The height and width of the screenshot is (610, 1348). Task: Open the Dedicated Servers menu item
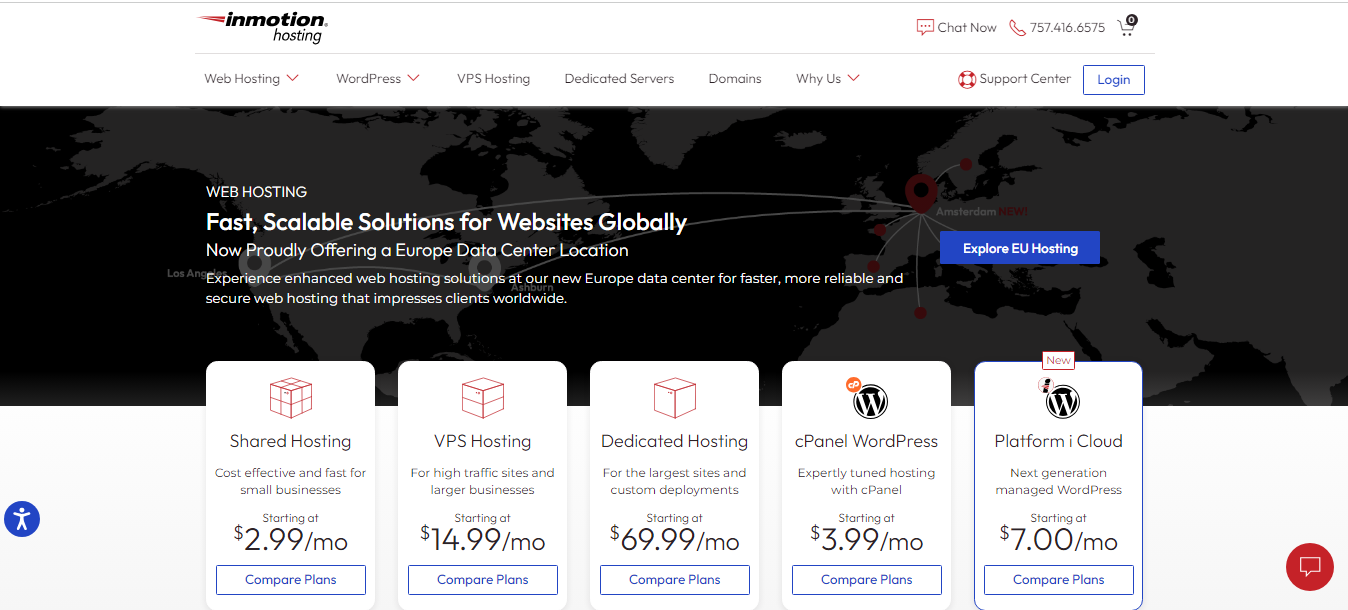tap(619, 79)
